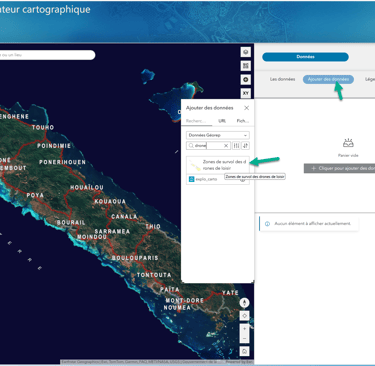Click the drone search input field
The height and width of the screenshot is (366, 375).
[x=208, y=146]
